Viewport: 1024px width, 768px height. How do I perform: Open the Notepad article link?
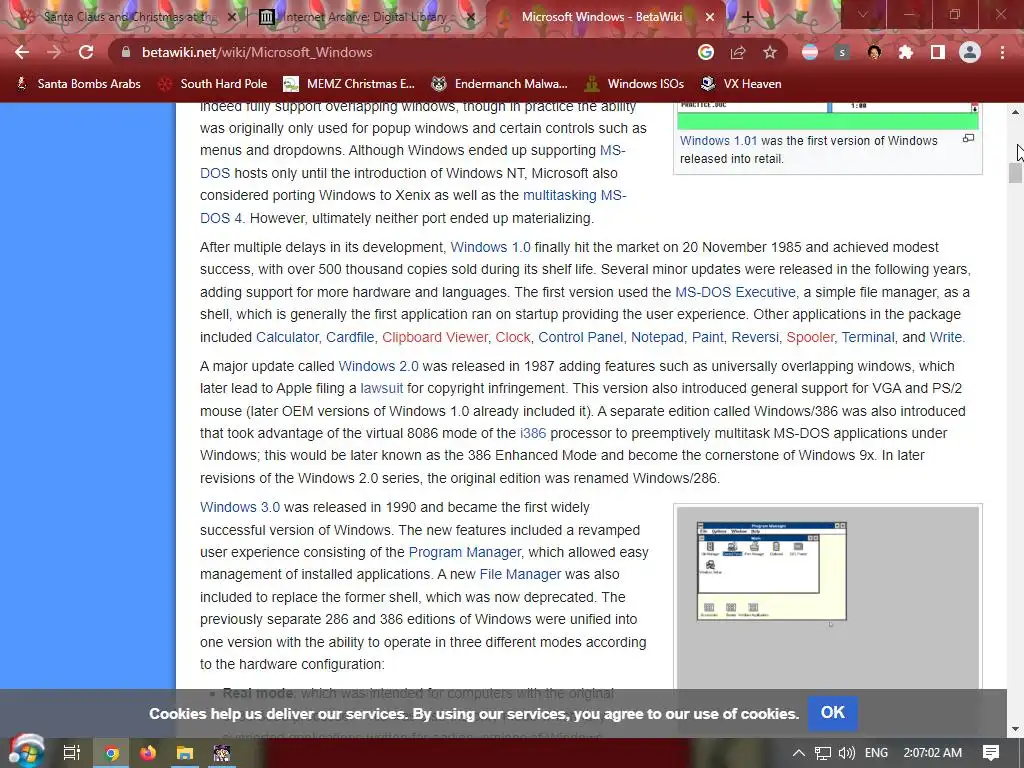[657, 337]
